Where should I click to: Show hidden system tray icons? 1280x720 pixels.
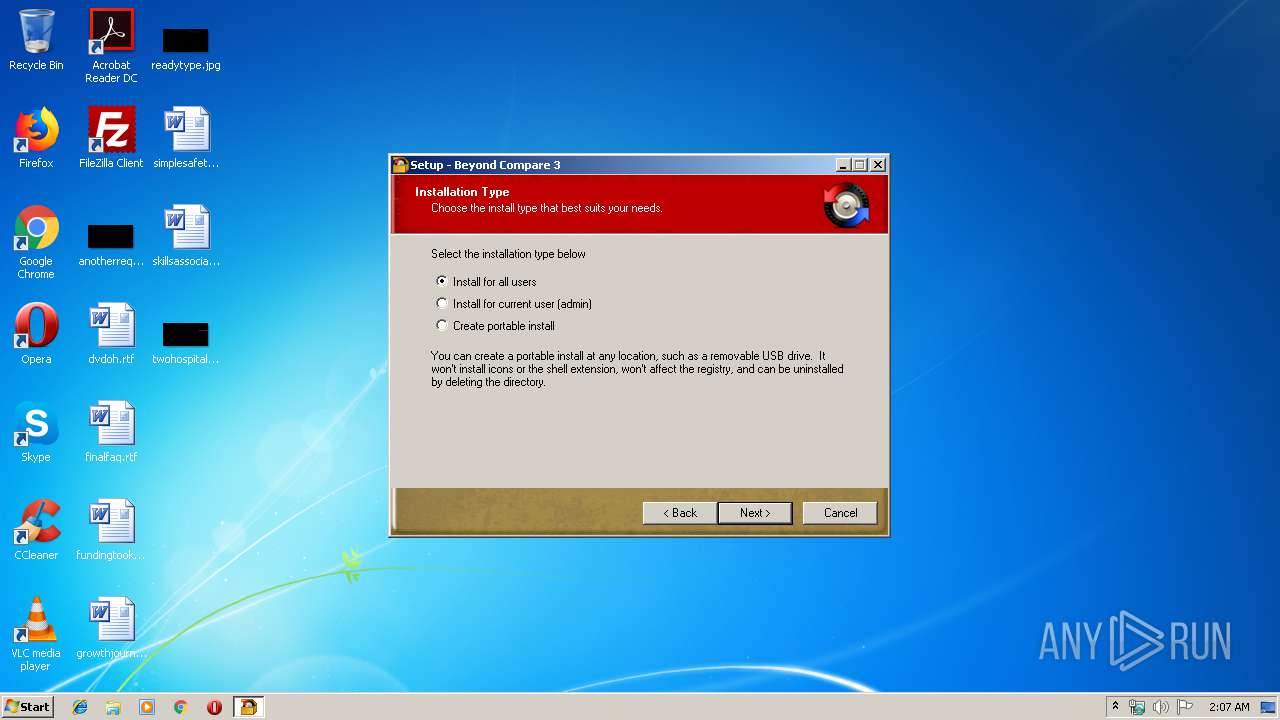1115,707
